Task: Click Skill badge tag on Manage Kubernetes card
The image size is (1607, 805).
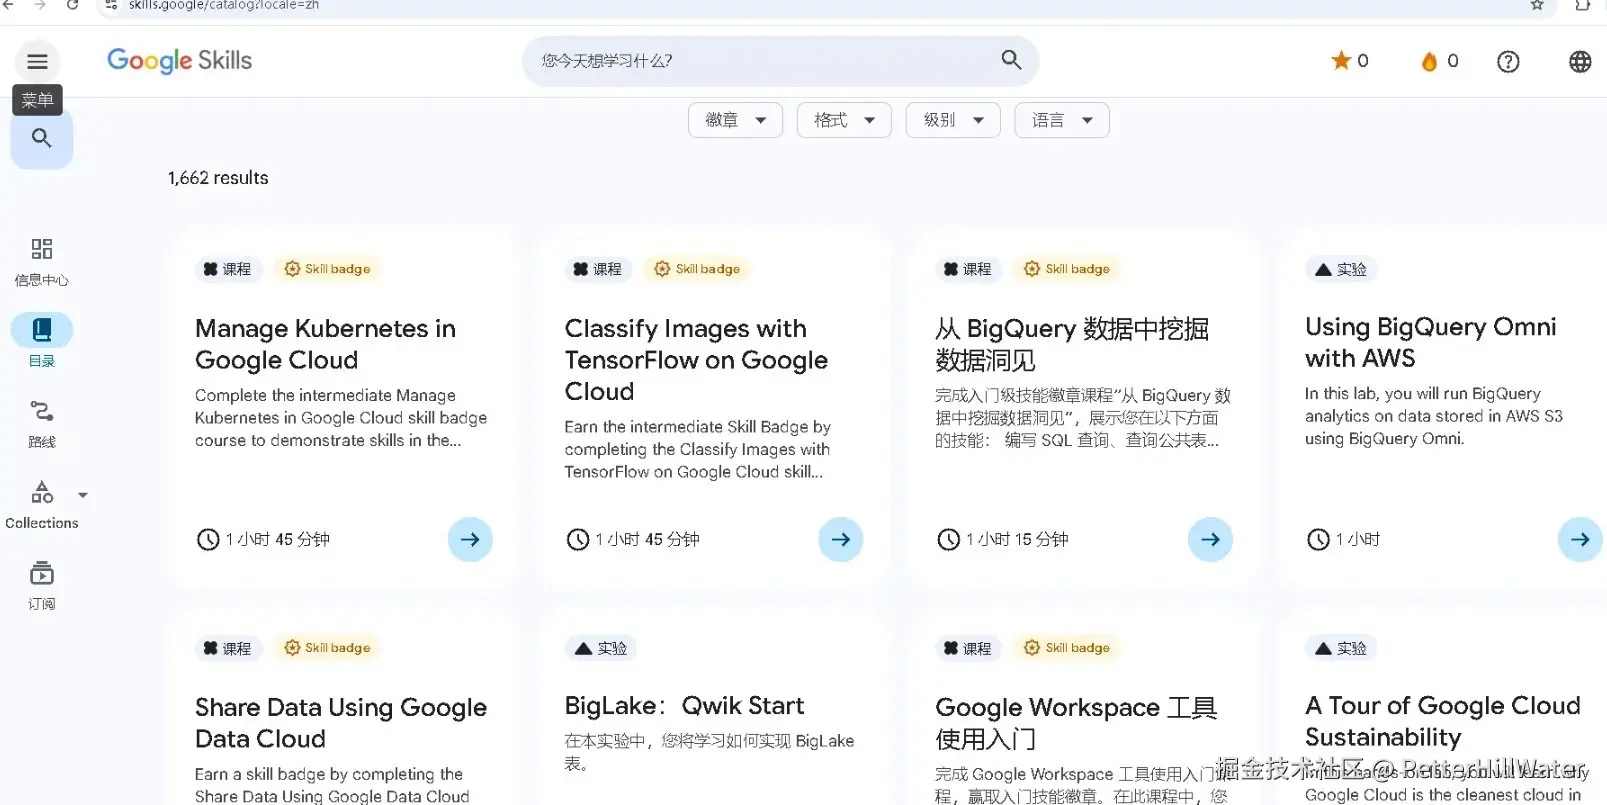Action: coord(327,269)
